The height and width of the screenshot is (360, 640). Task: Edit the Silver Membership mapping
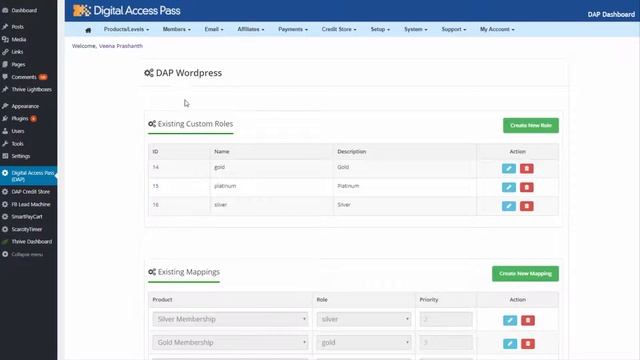click(x=510, y=320)
